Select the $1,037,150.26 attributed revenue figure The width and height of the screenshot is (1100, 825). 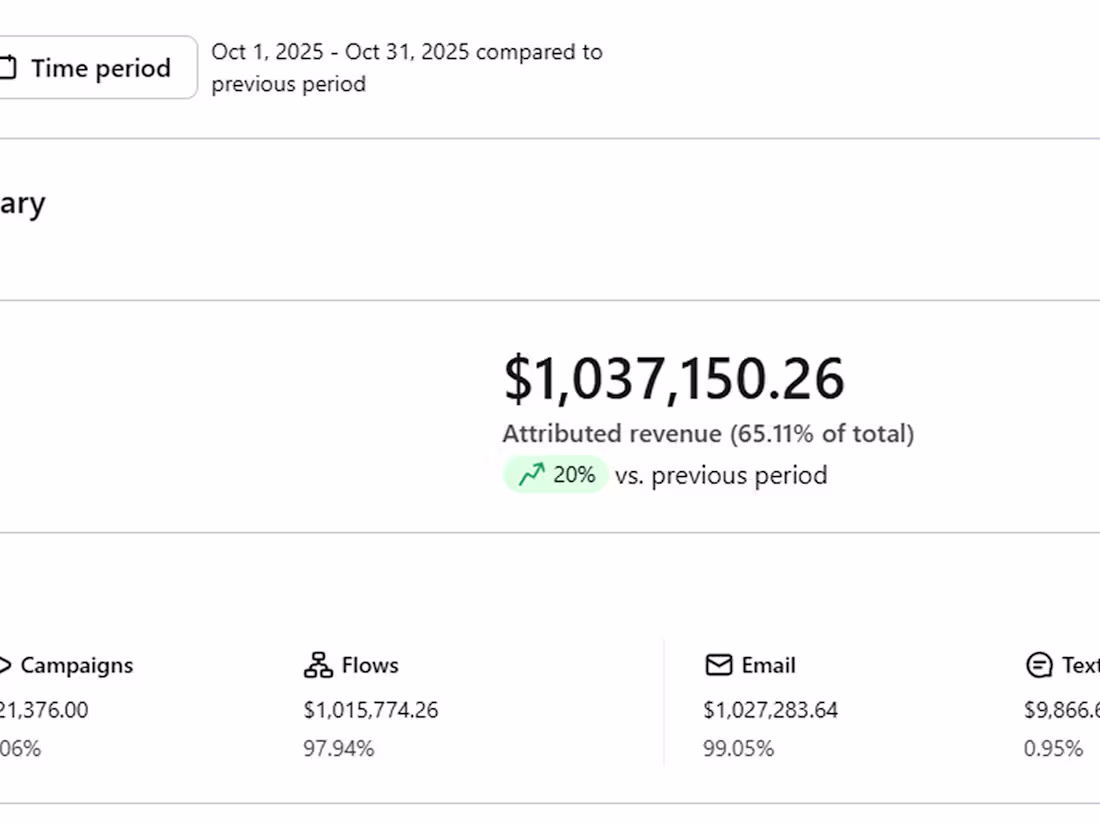pyautogui.click(x=673, y=379)
